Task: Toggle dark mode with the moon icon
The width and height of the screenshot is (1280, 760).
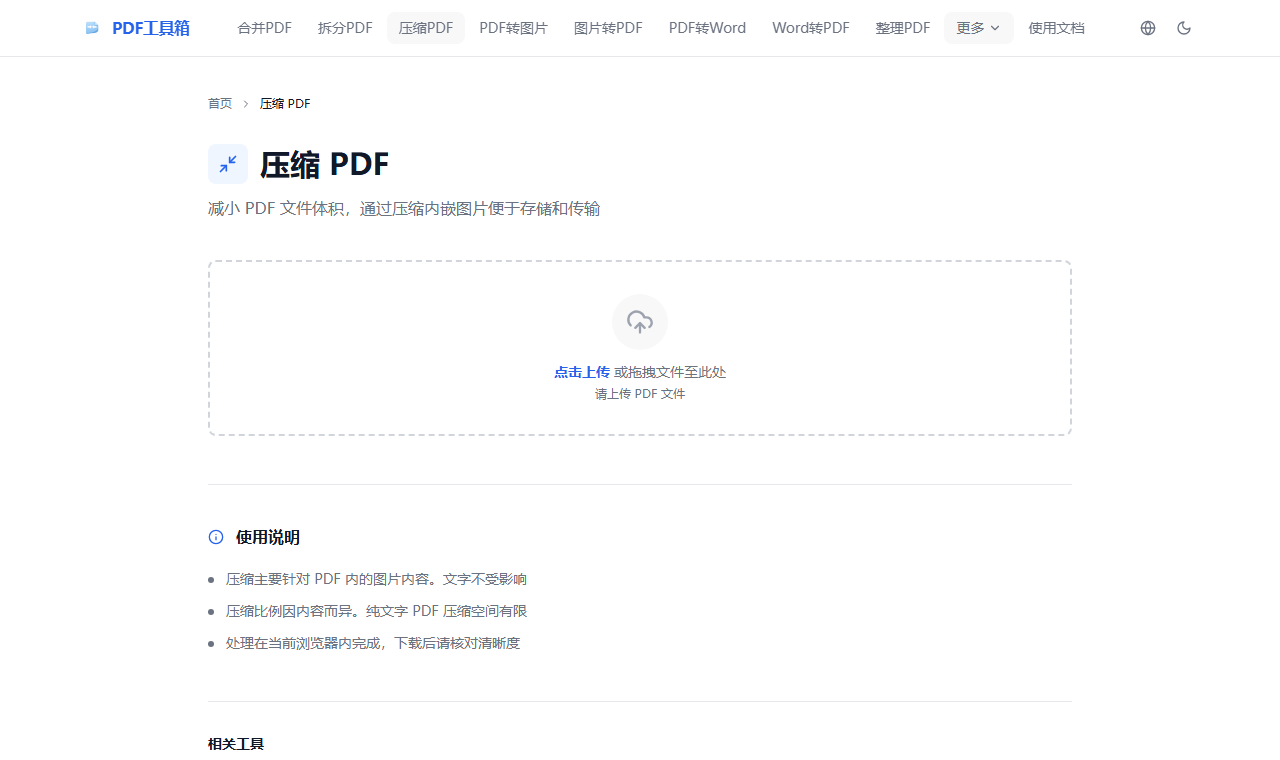Action: click(x=1184, y=28)
